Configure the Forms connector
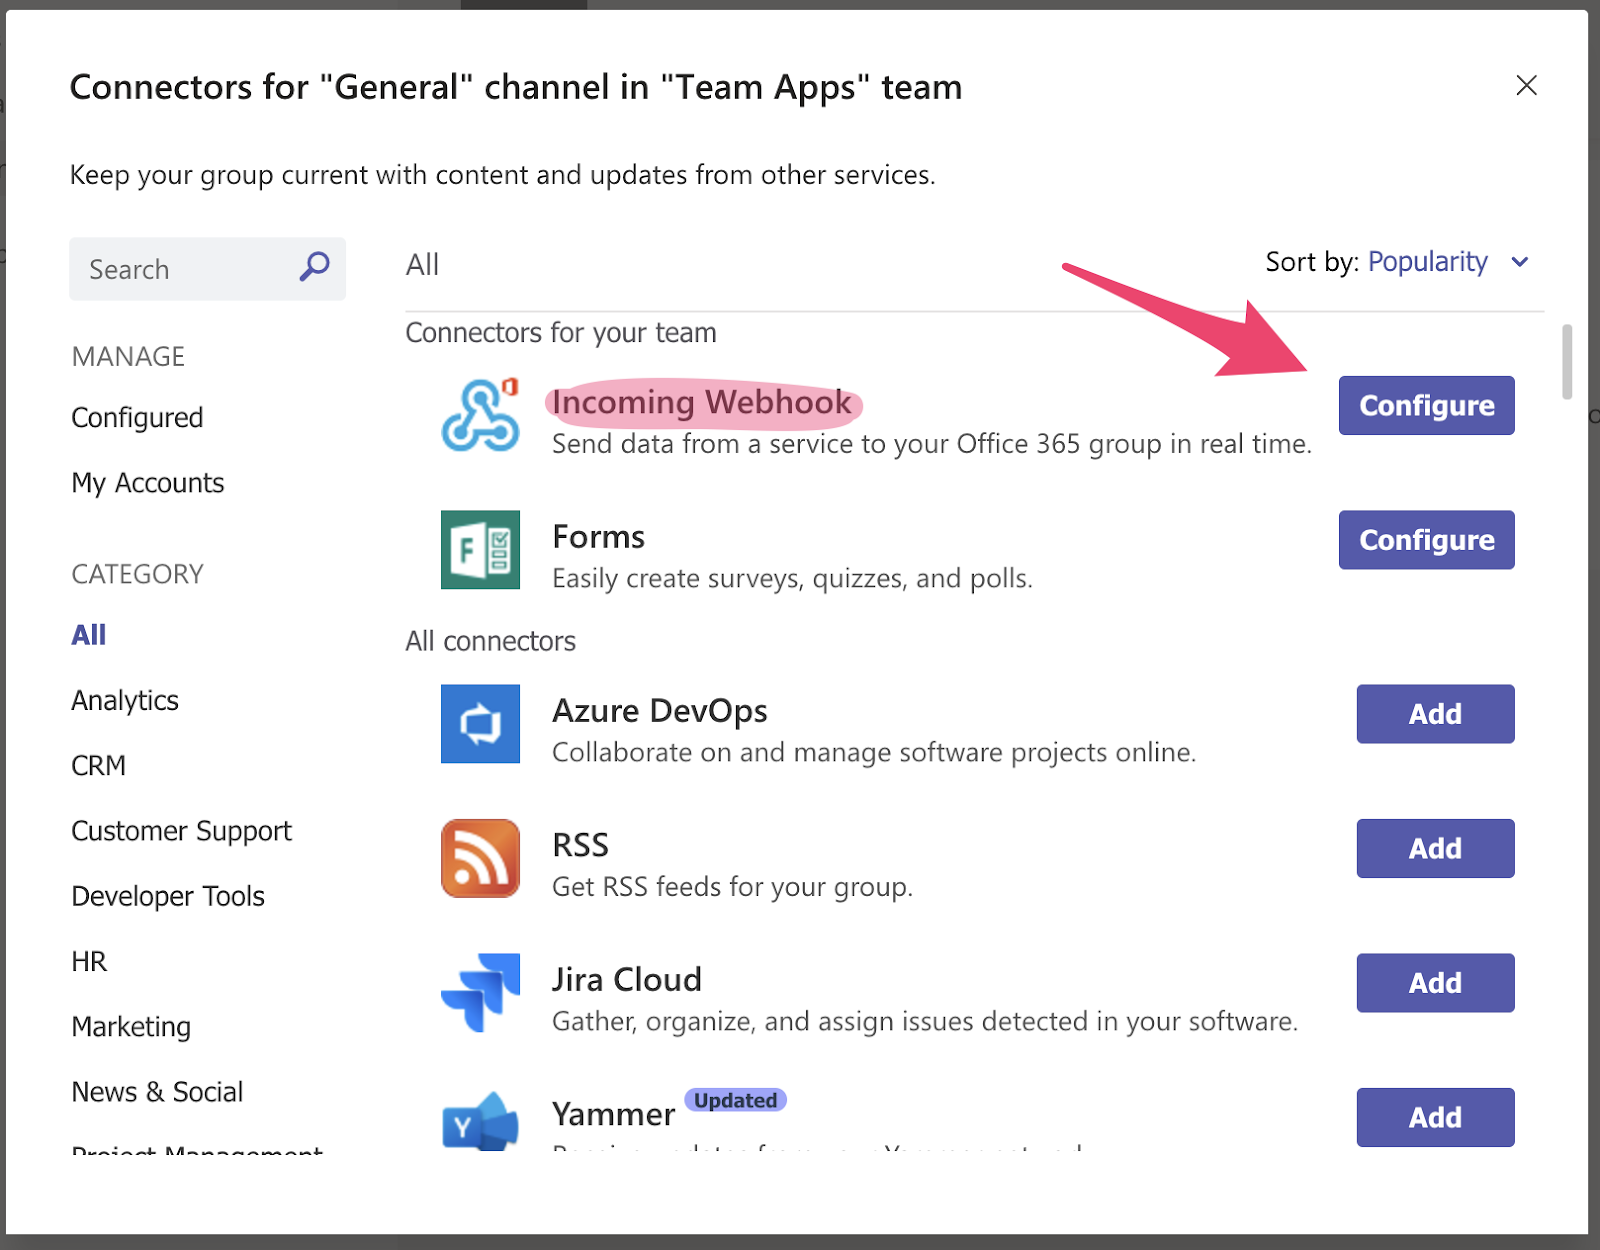The width and height of the screenshot is (1600, 1250). (x=1427, y=540)
